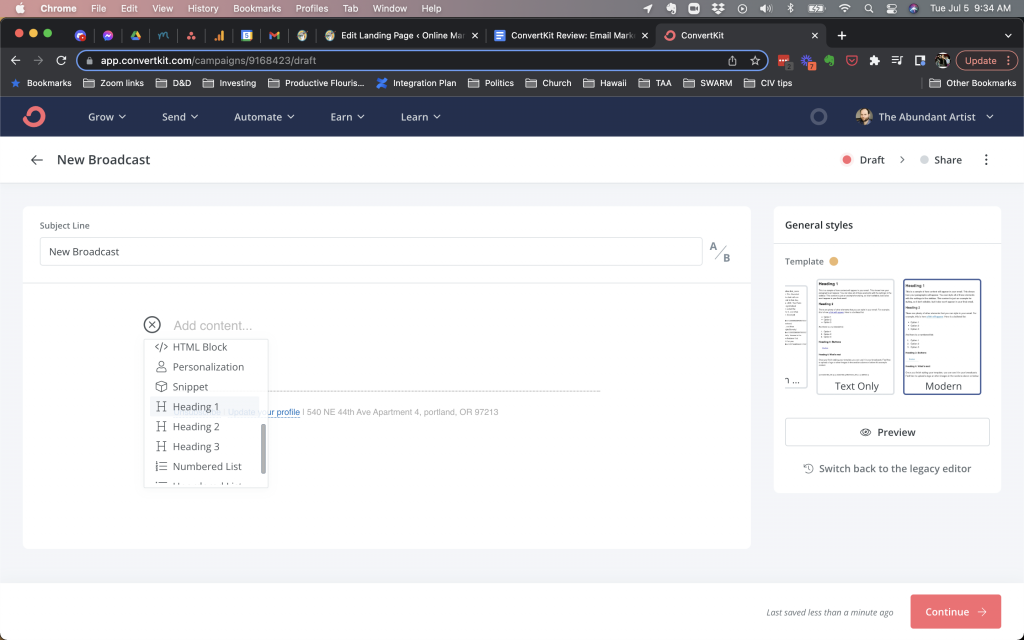Click the back arrow beside New Broadcast
Screen dimensions: 1024x640
click(37, 160)
